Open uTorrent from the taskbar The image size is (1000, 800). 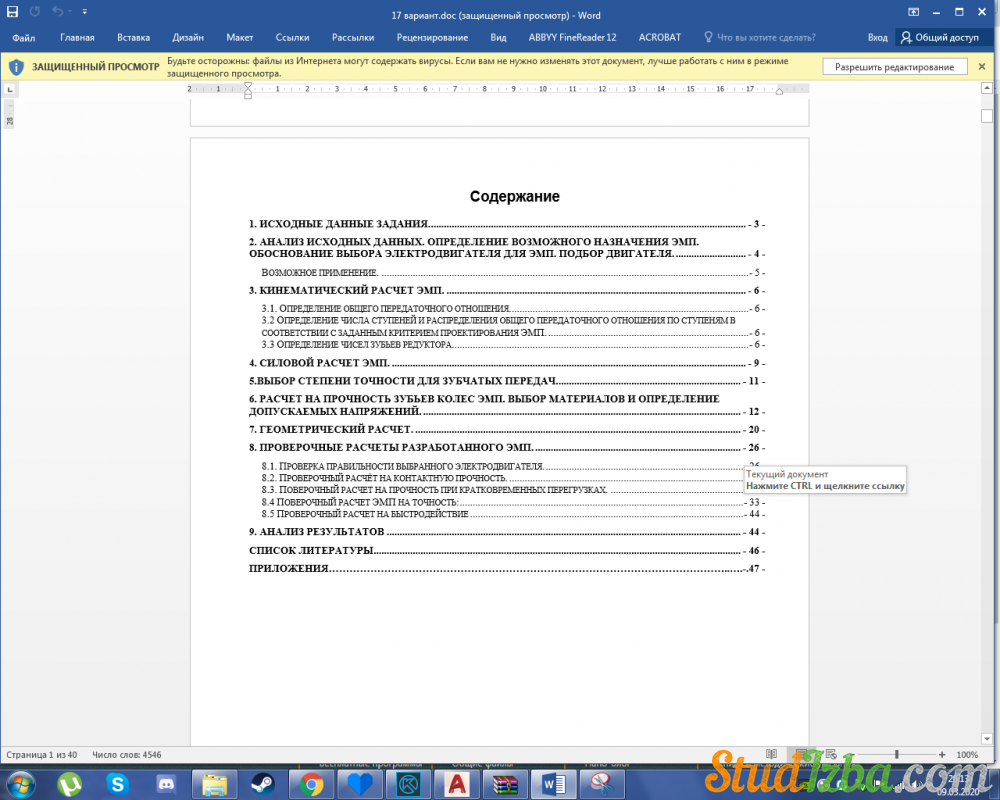coord(69,784)
